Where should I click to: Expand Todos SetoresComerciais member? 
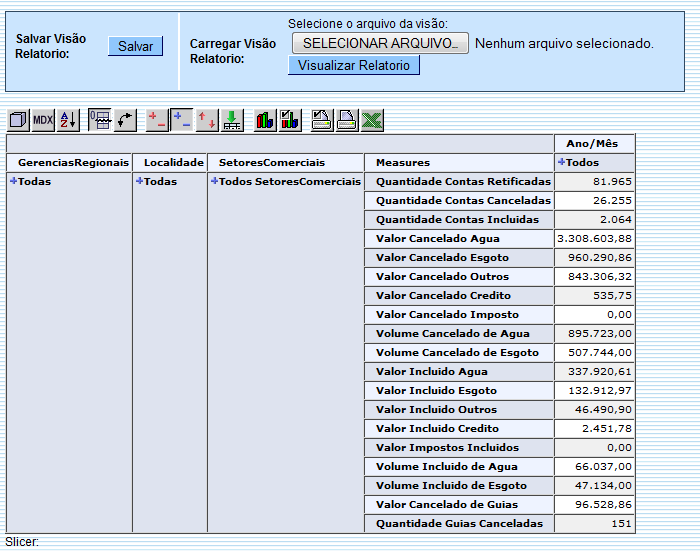point(215,181)
